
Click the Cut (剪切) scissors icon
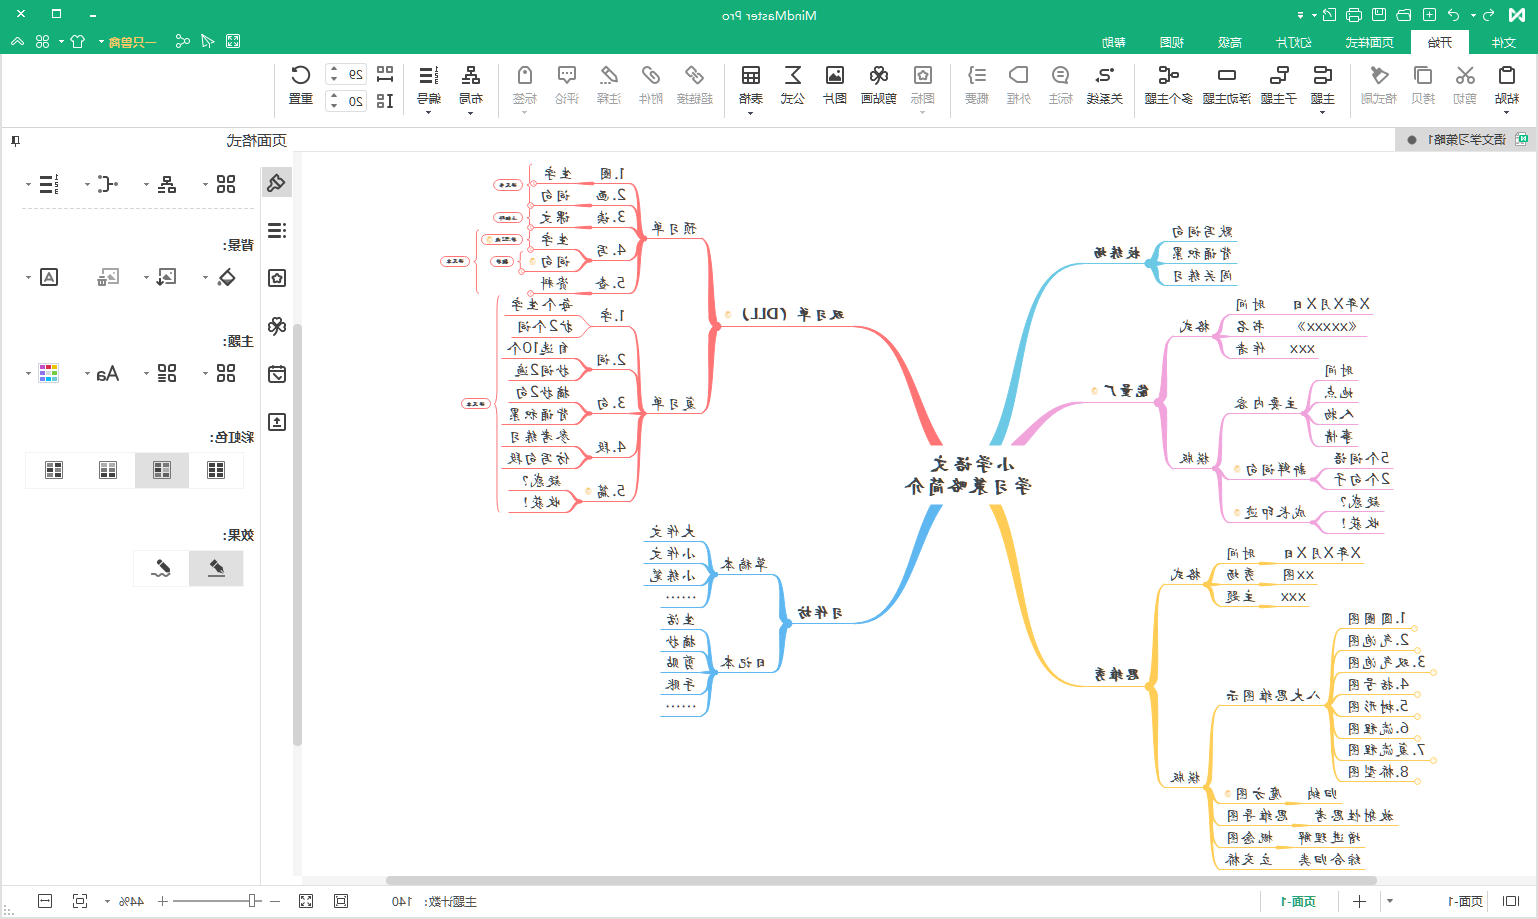click(x=1465, y=76)
